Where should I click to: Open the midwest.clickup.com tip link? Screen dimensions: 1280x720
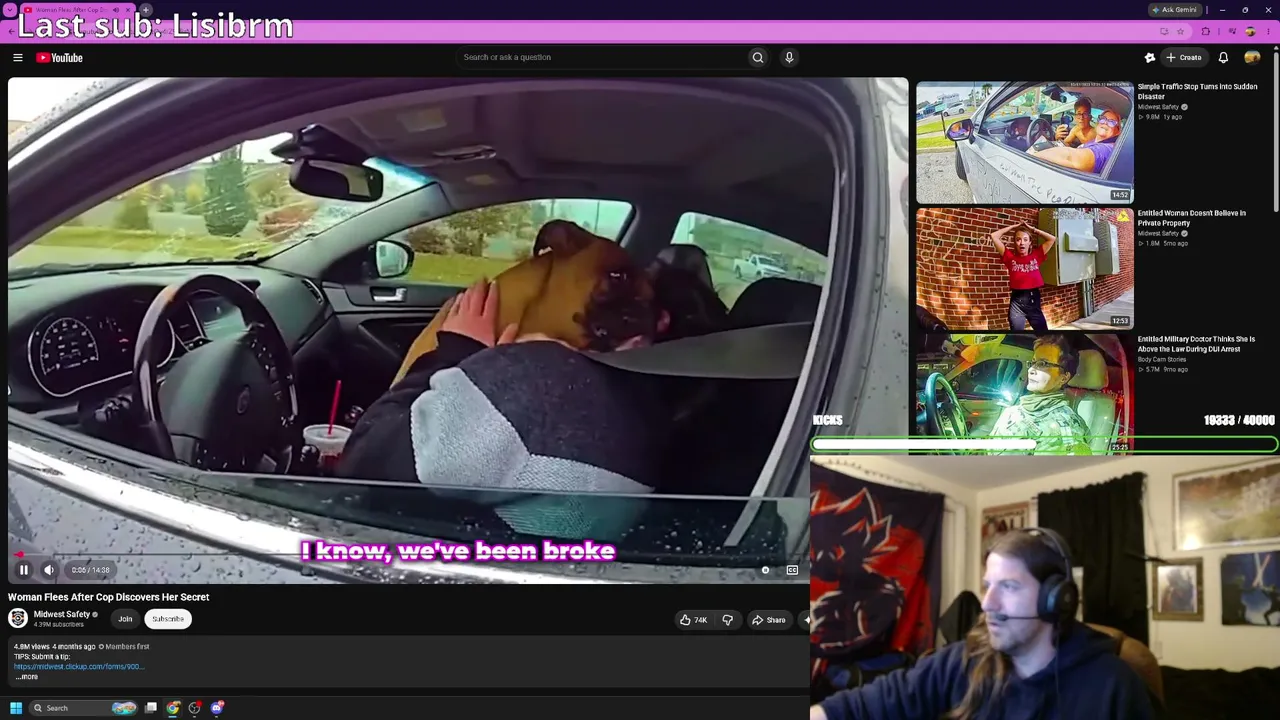click(x=79, y=666)
